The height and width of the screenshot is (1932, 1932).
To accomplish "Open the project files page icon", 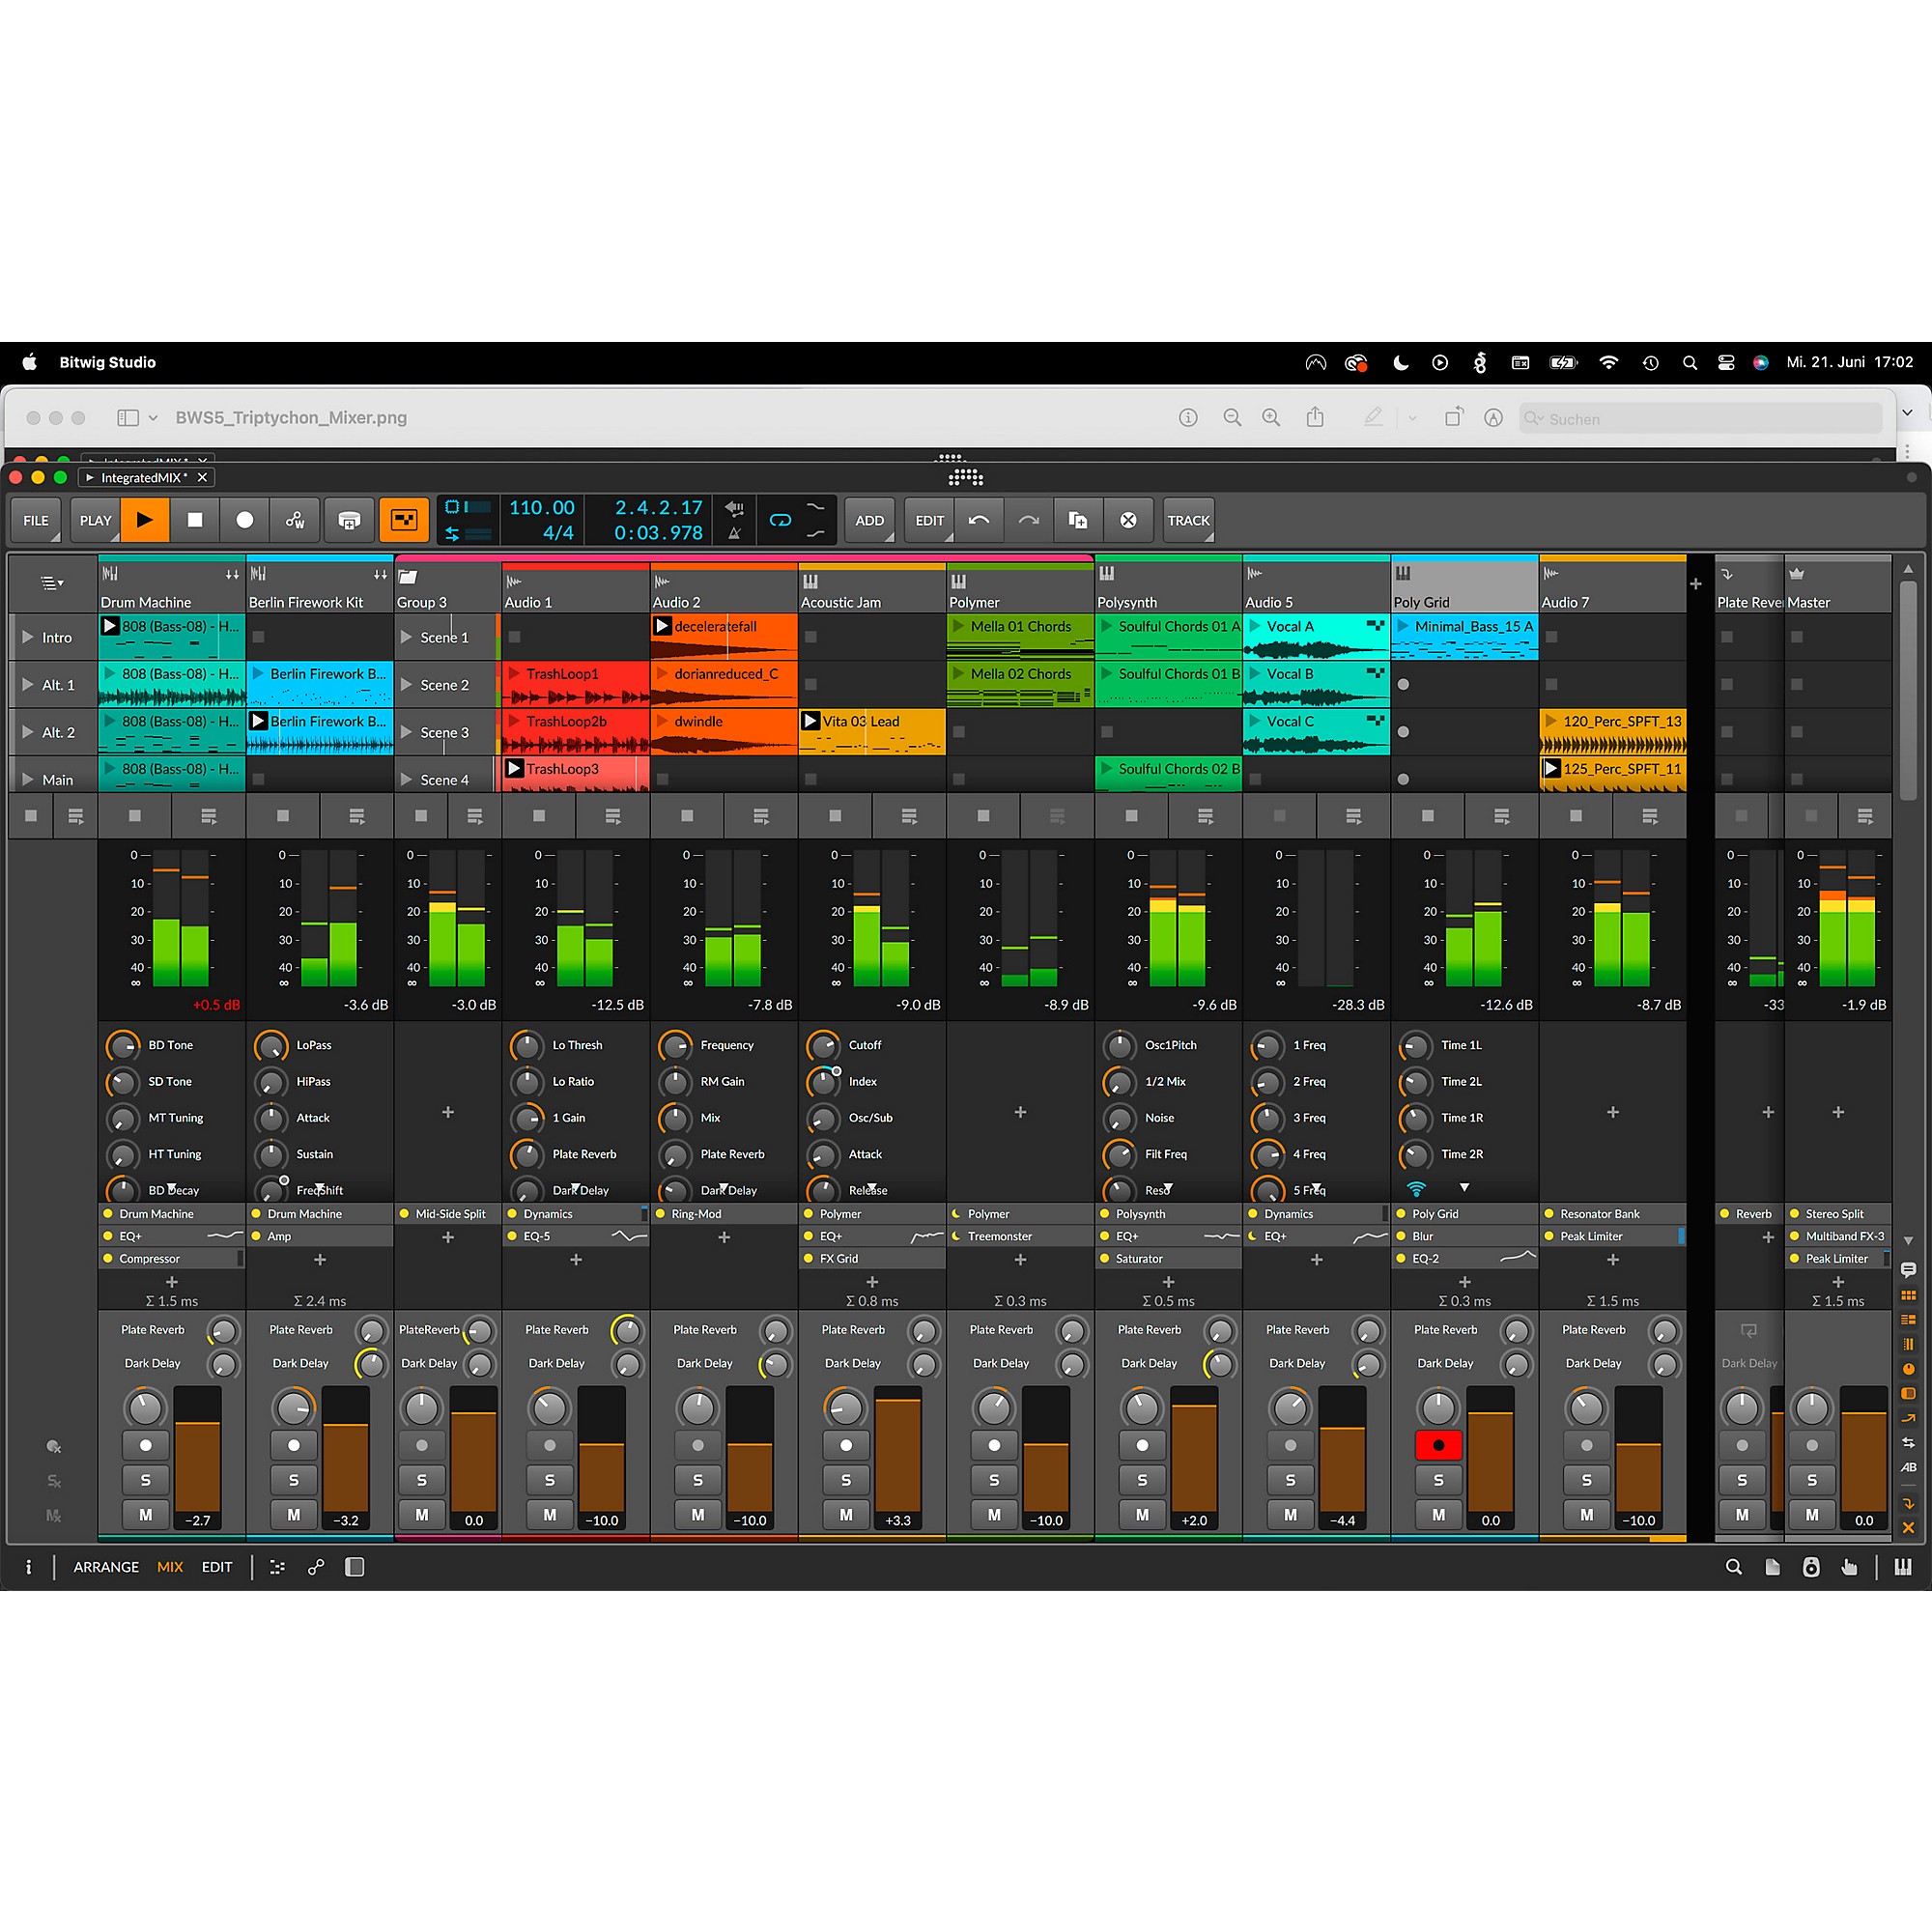I will [x=1772, y=1567].
